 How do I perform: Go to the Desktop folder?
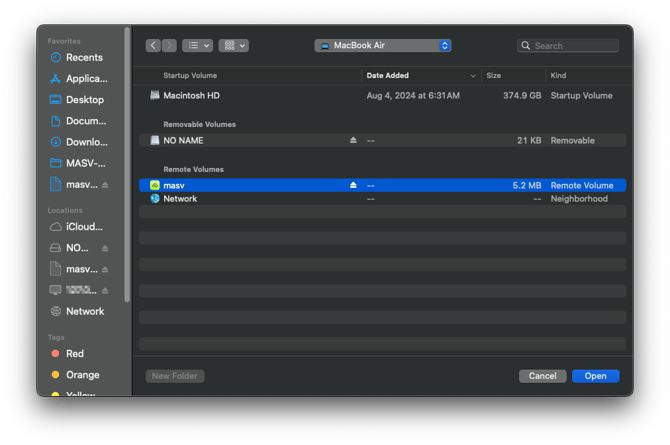click(77, 100)
